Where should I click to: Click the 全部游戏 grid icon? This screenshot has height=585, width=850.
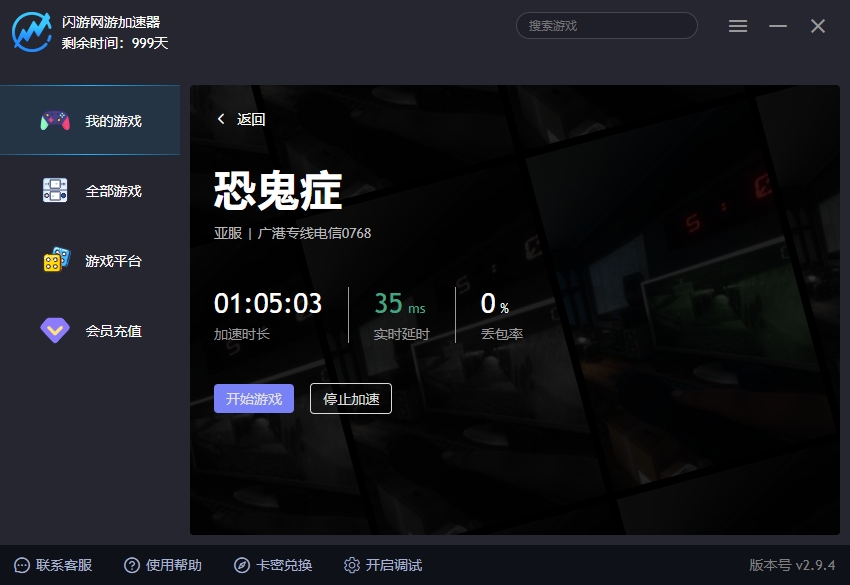55,191
